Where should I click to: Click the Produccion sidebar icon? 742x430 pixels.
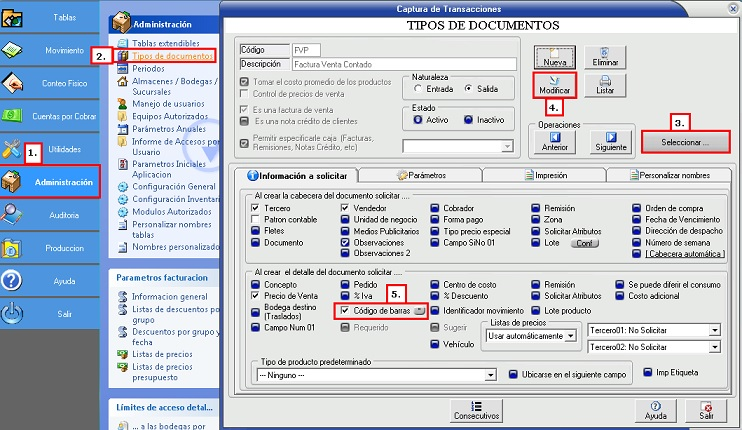point(14,246)
